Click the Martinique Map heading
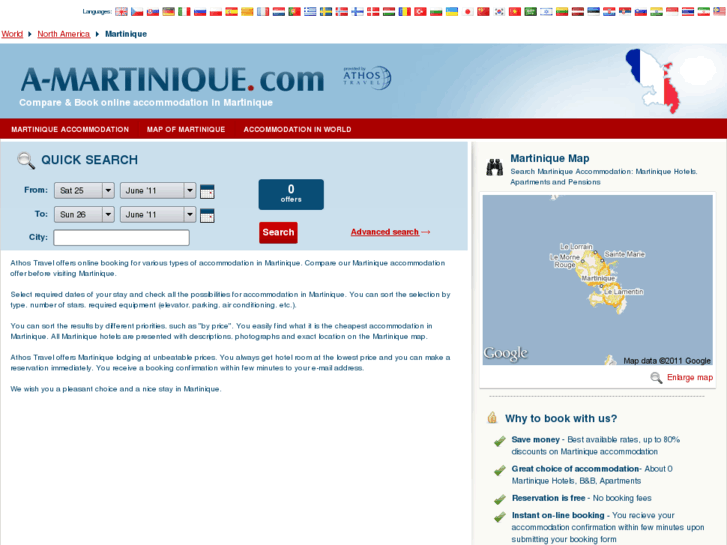 (549, 159)
